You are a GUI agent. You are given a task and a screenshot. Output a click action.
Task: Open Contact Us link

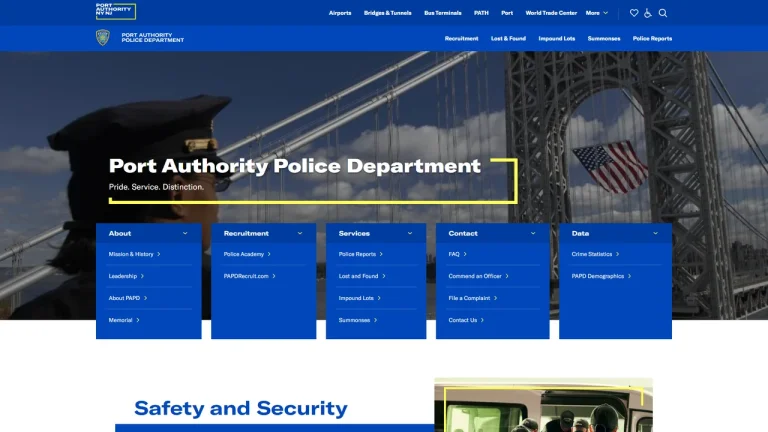coord(466,320)
